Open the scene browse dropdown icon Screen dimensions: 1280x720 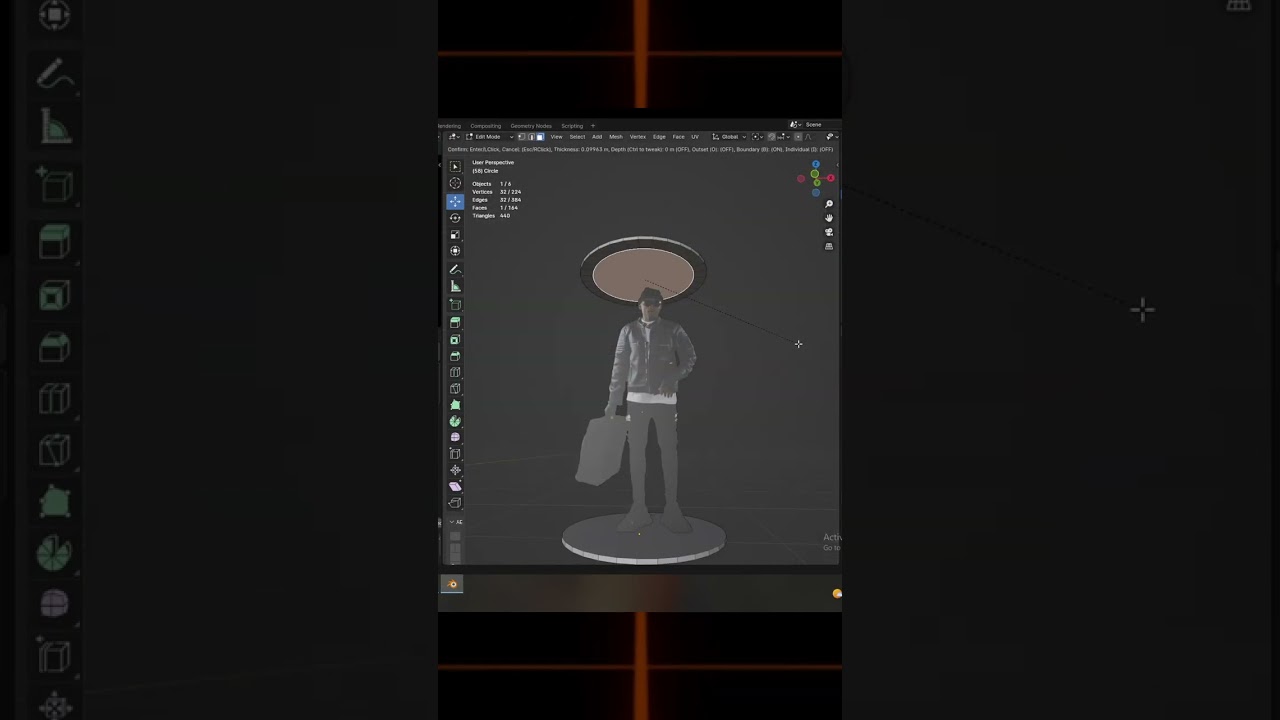[796, 125]
